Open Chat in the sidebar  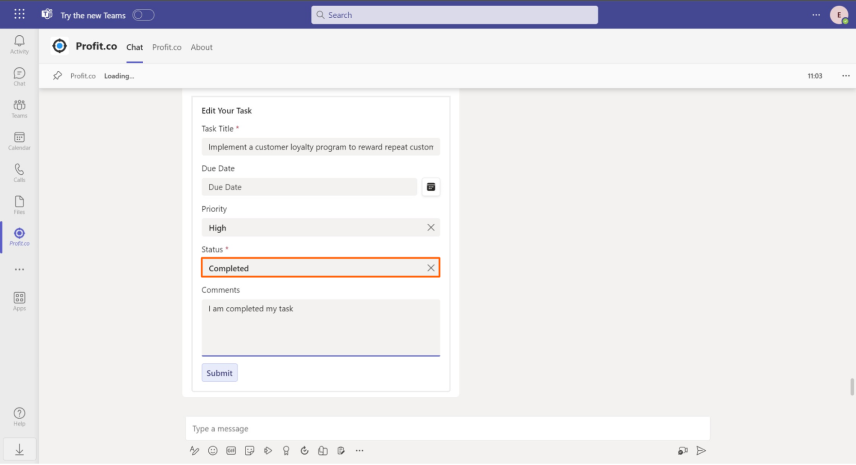tap(19, 77)
